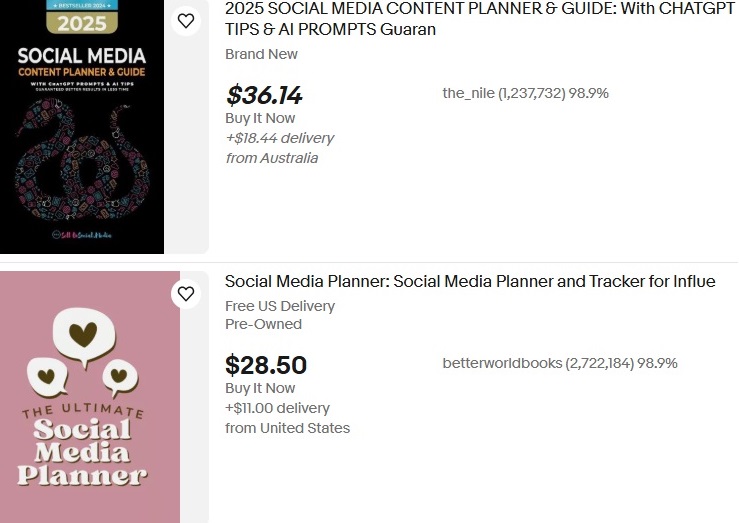Click the $36.14 price
Image resolution: width=739 pixels, height=523 pixels.
[264, 95]
